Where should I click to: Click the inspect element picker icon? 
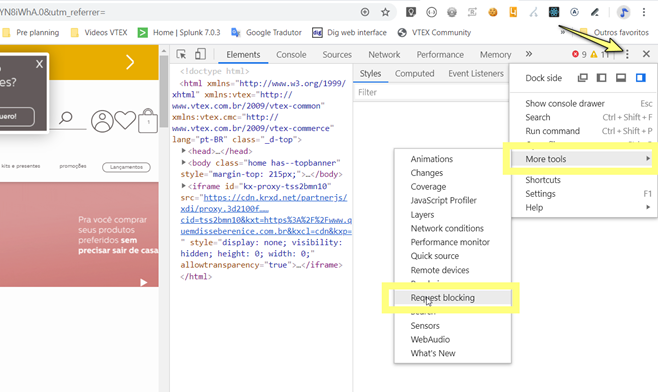coord(181,54)
